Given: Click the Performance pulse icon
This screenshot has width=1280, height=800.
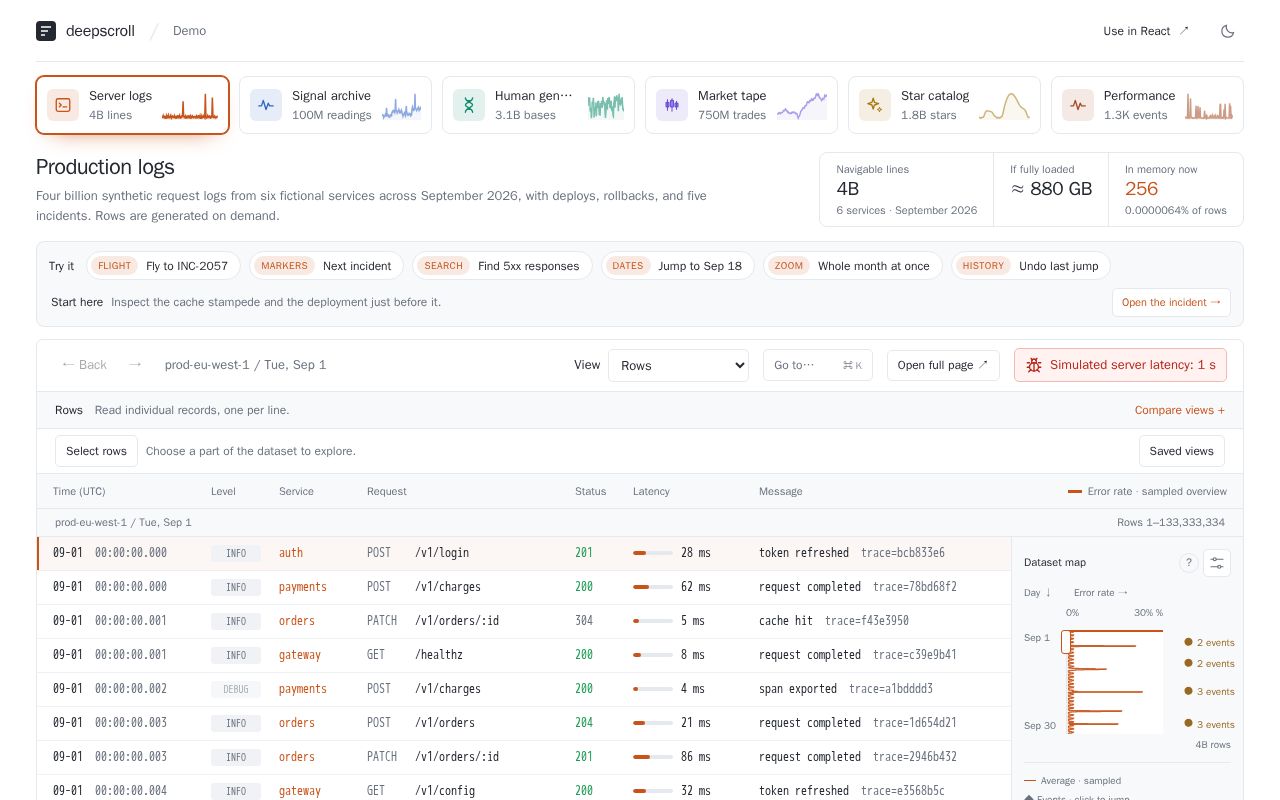Looking at the screenshot, I should click(x=1078, y=105).
